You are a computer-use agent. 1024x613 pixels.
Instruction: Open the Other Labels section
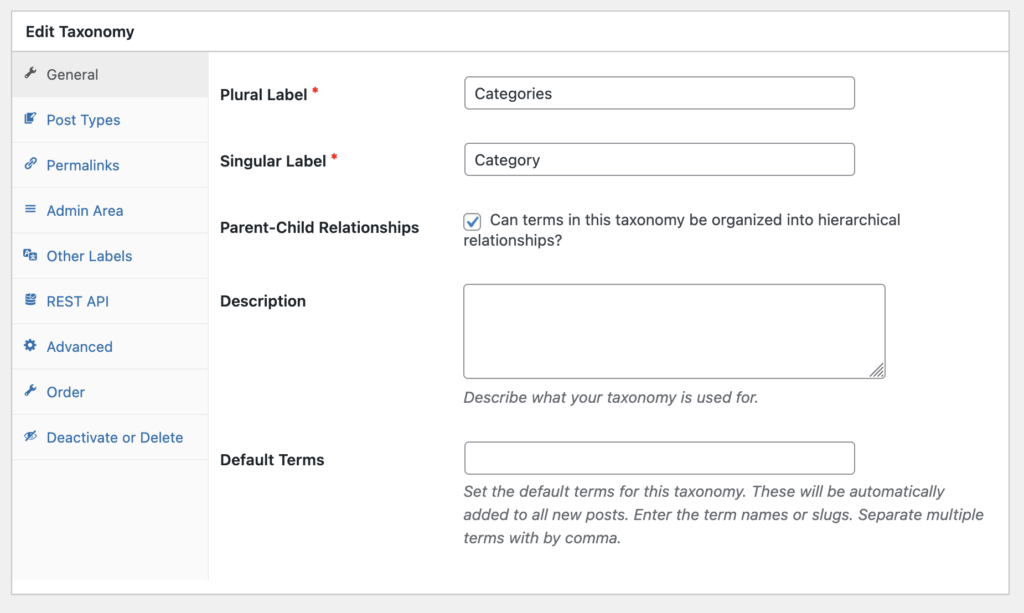click(88, 256)
